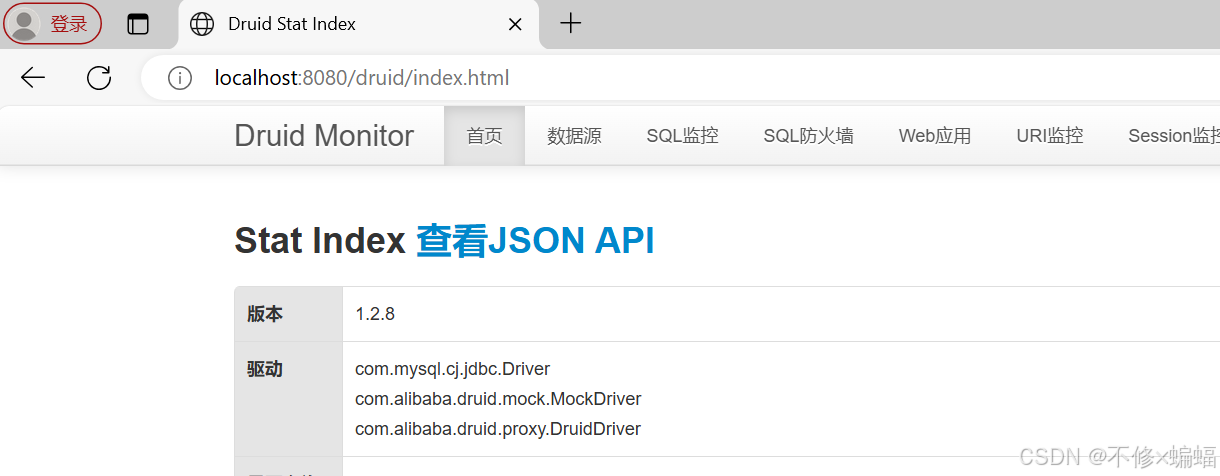
Task: Switch to SQL防火墙 page
Action: tap(808, 136)
